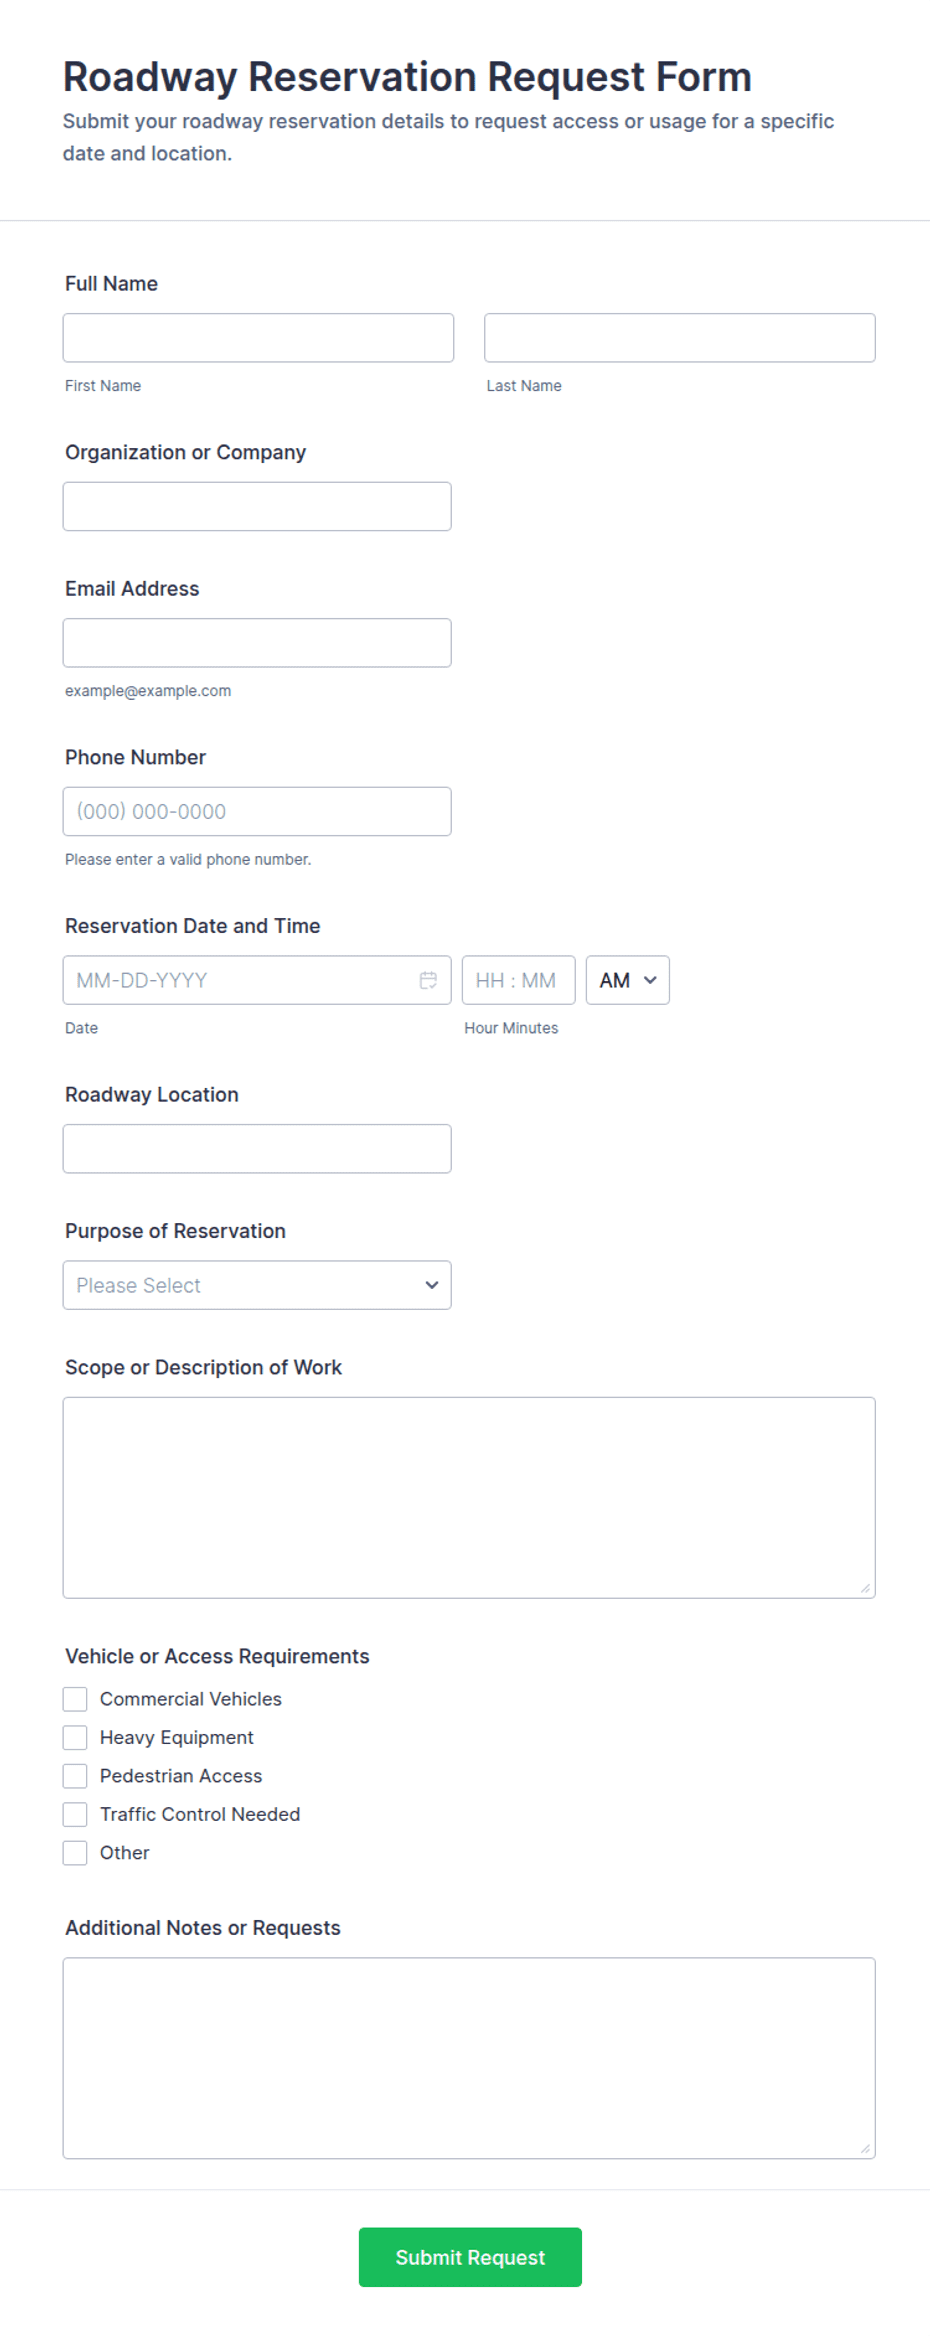Screen dimensions: 930x2336
Task: Click the HH : MM time field
Action: (x=518, y=980)
